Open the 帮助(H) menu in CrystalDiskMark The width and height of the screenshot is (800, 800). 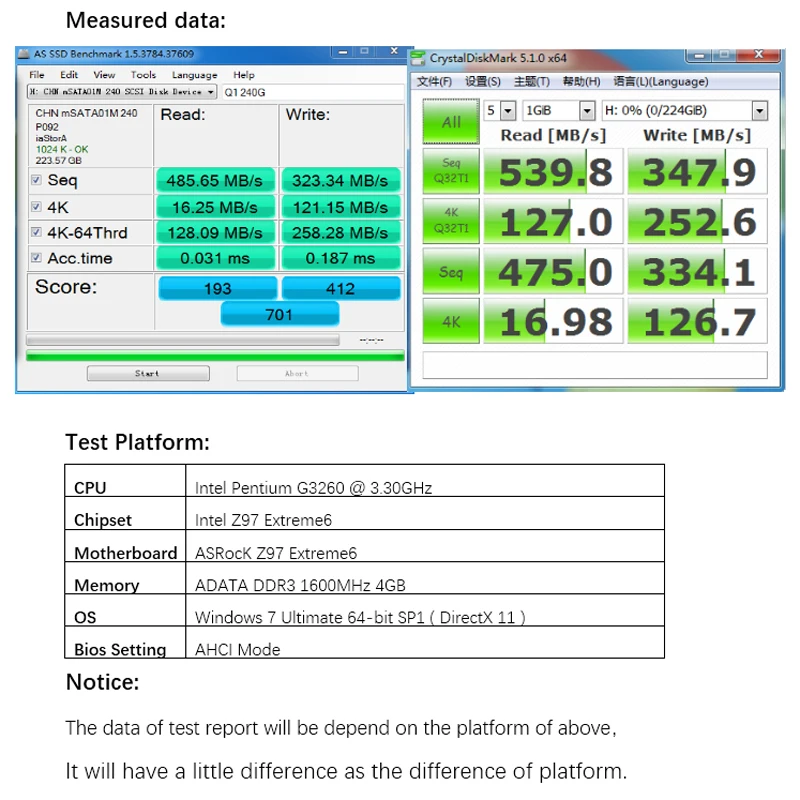581,82
